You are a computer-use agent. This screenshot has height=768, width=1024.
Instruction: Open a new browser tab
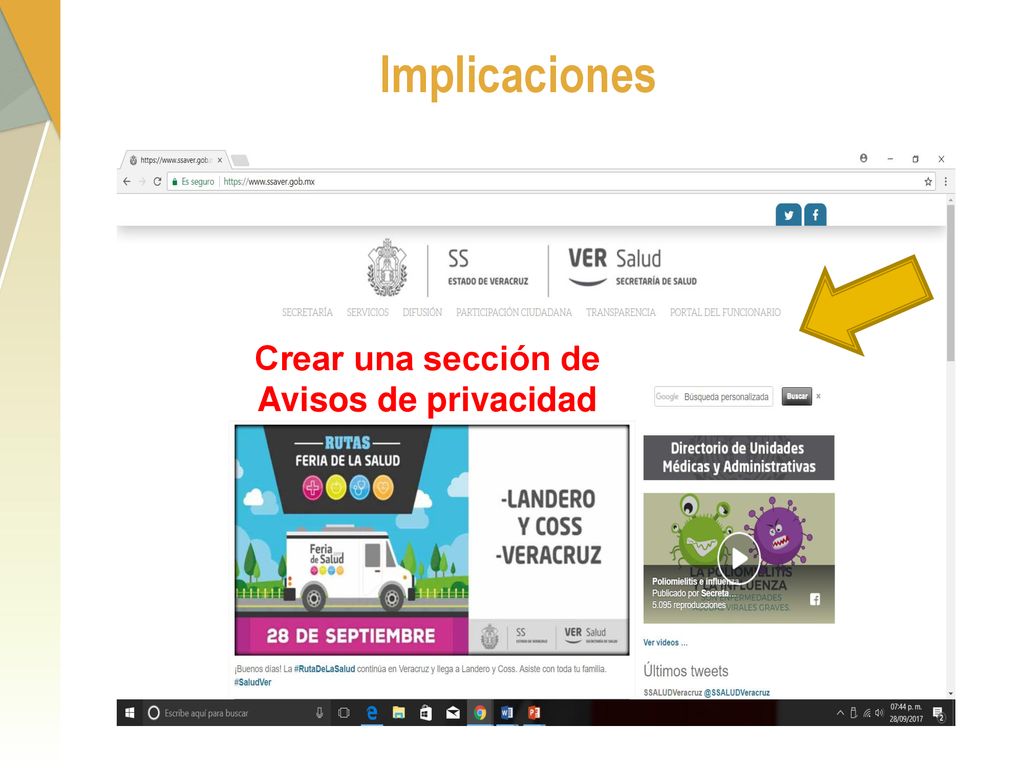tap(240, 160)
